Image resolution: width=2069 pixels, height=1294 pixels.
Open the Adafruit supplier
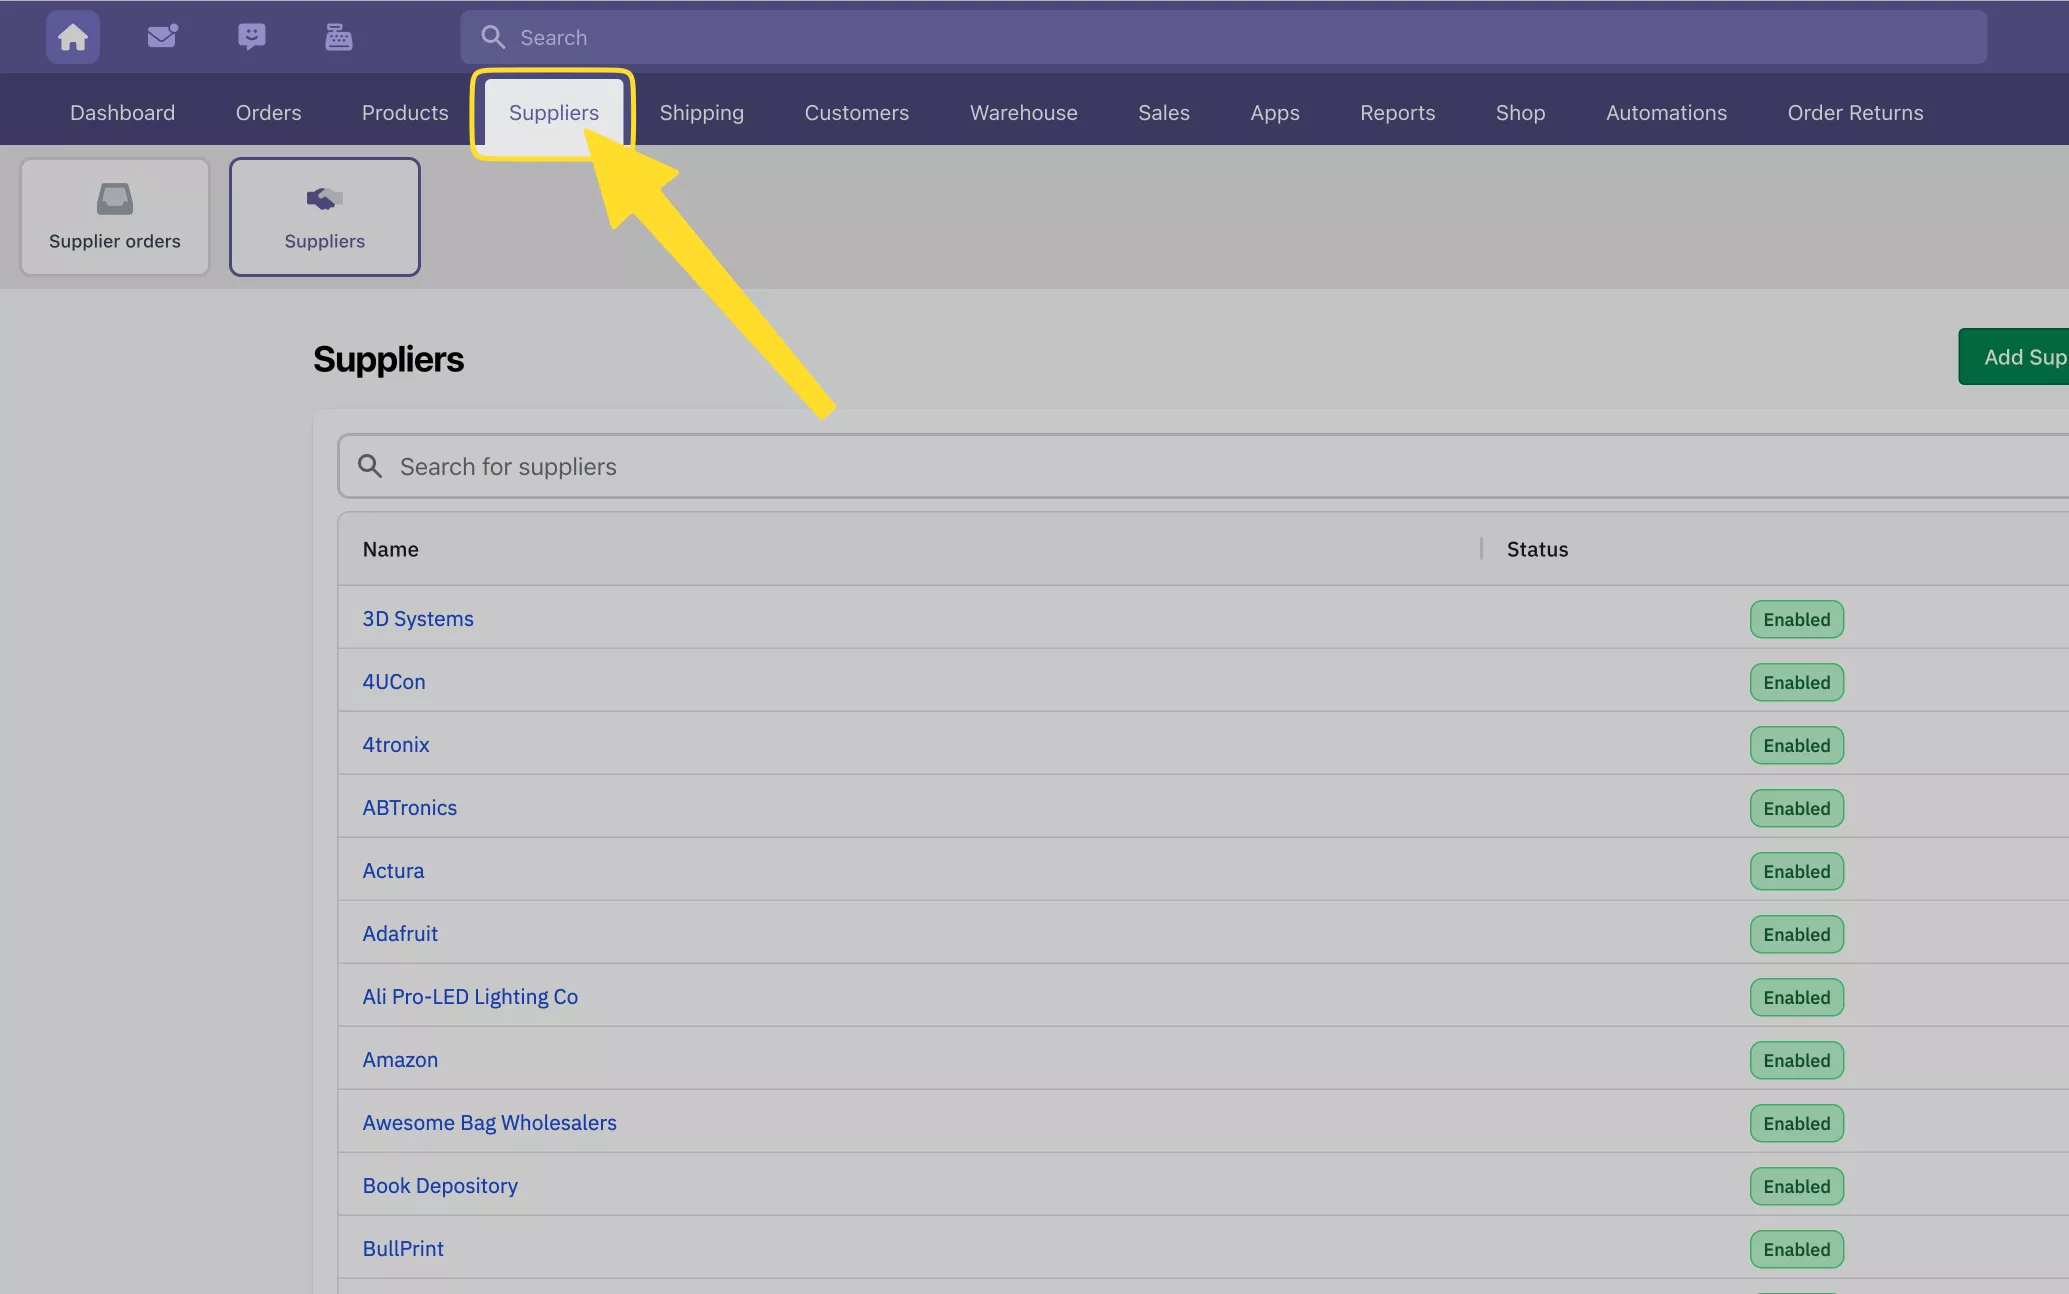(400, 934)
